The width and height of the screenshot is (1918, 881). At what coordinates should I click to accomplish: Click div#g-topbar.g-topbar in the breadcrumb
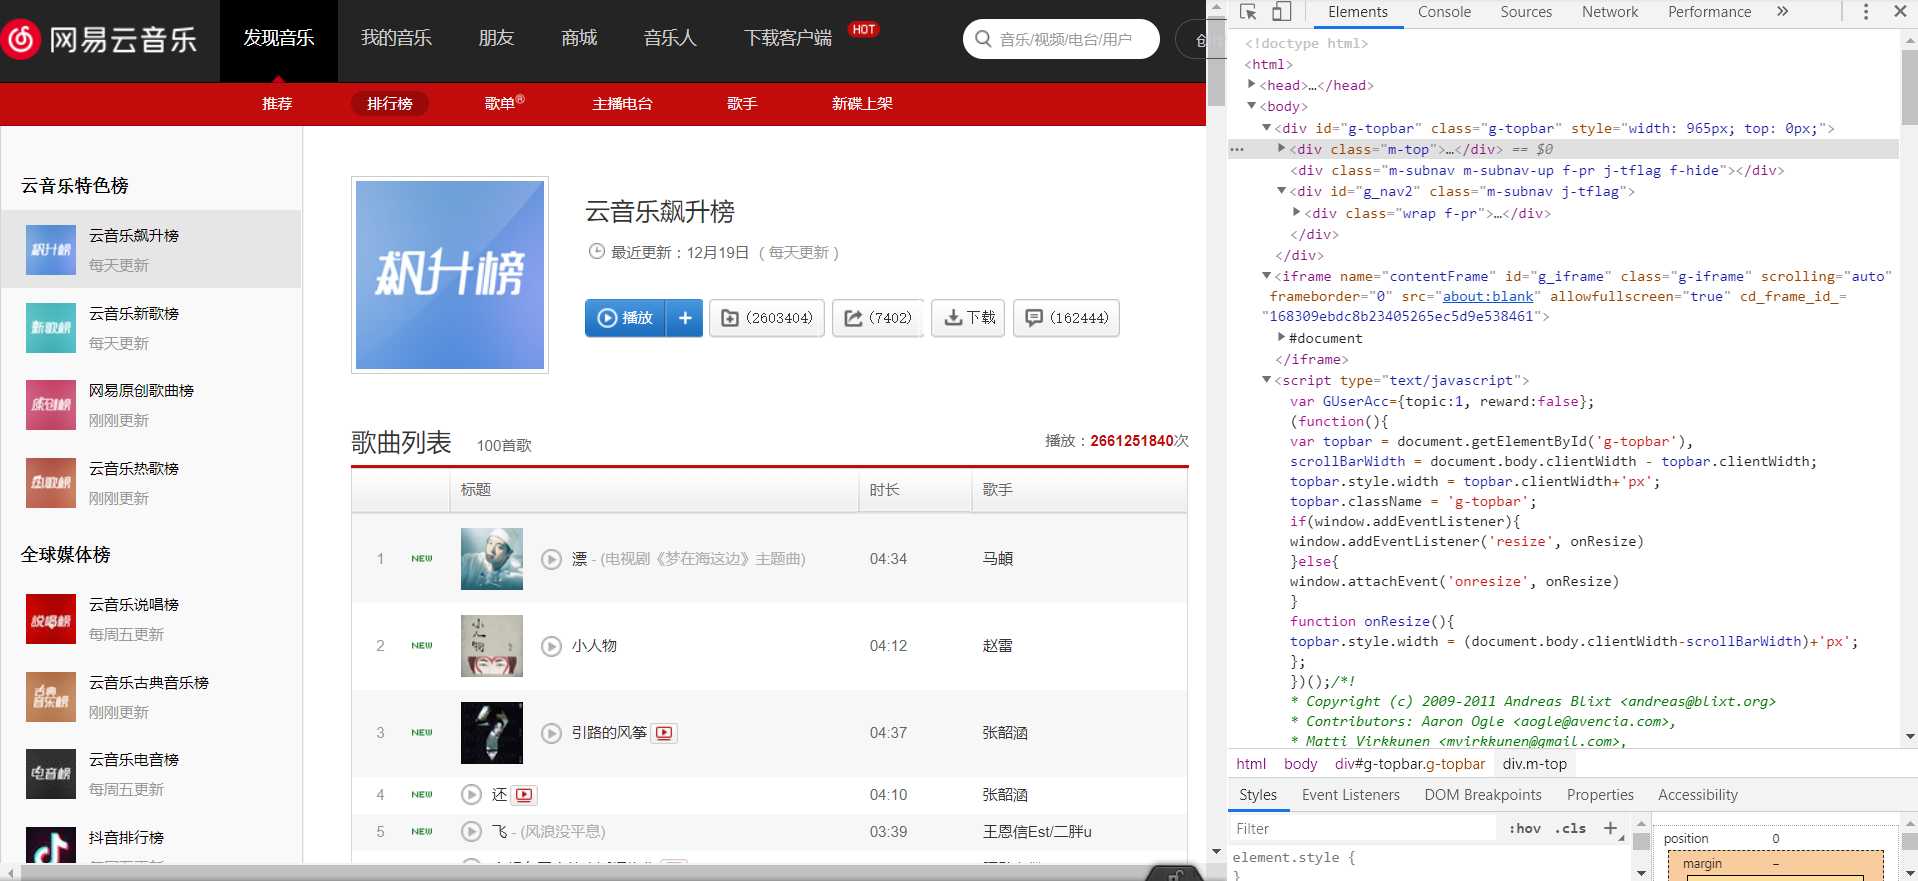1410,764
